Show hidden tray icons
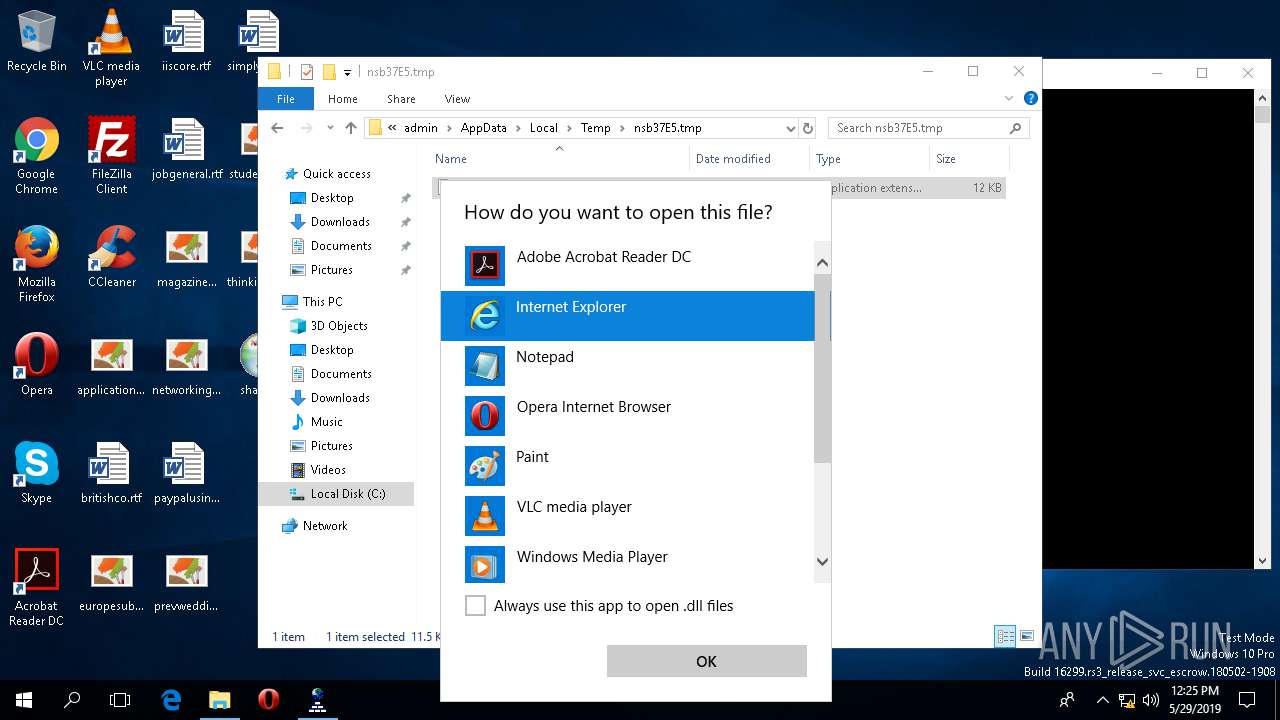Image resolution: width=1280 pixels, height=720 pixels. click(1103, 700)
